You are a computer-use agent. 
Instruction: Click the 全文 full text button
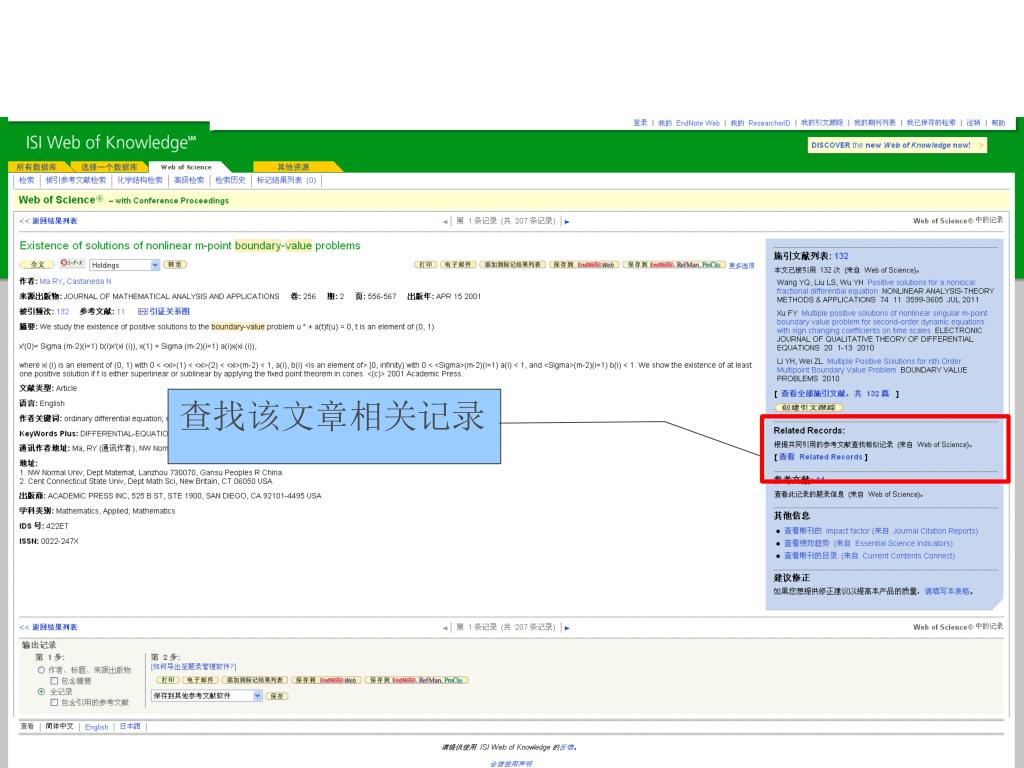coord(37,264)
